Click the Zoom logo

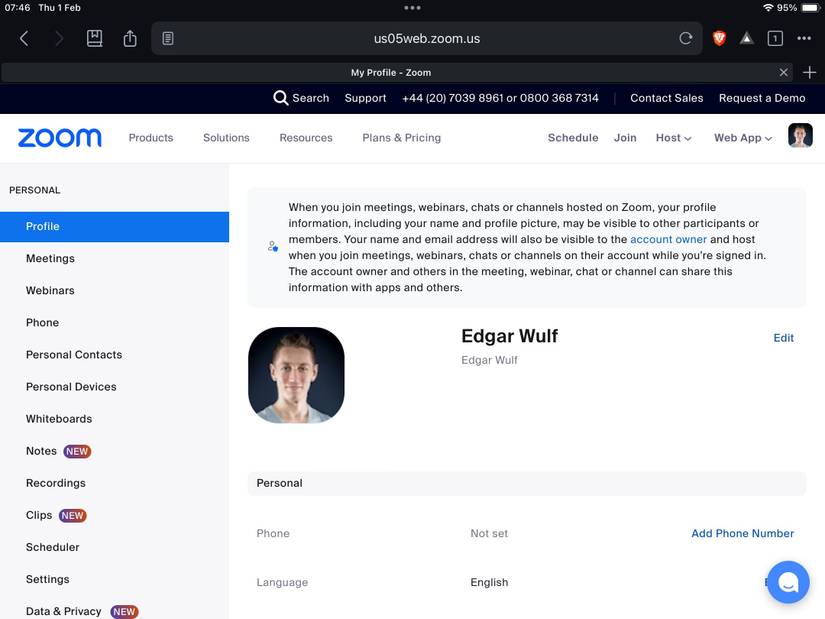tap(60, 138)
